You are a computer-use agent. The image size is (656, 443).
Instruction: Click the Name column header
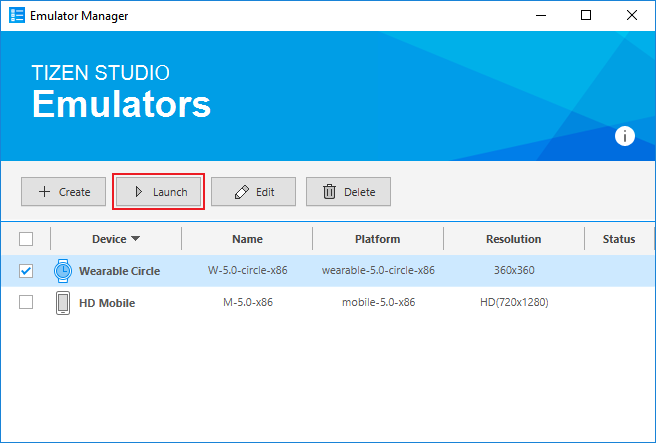[248, 239]
